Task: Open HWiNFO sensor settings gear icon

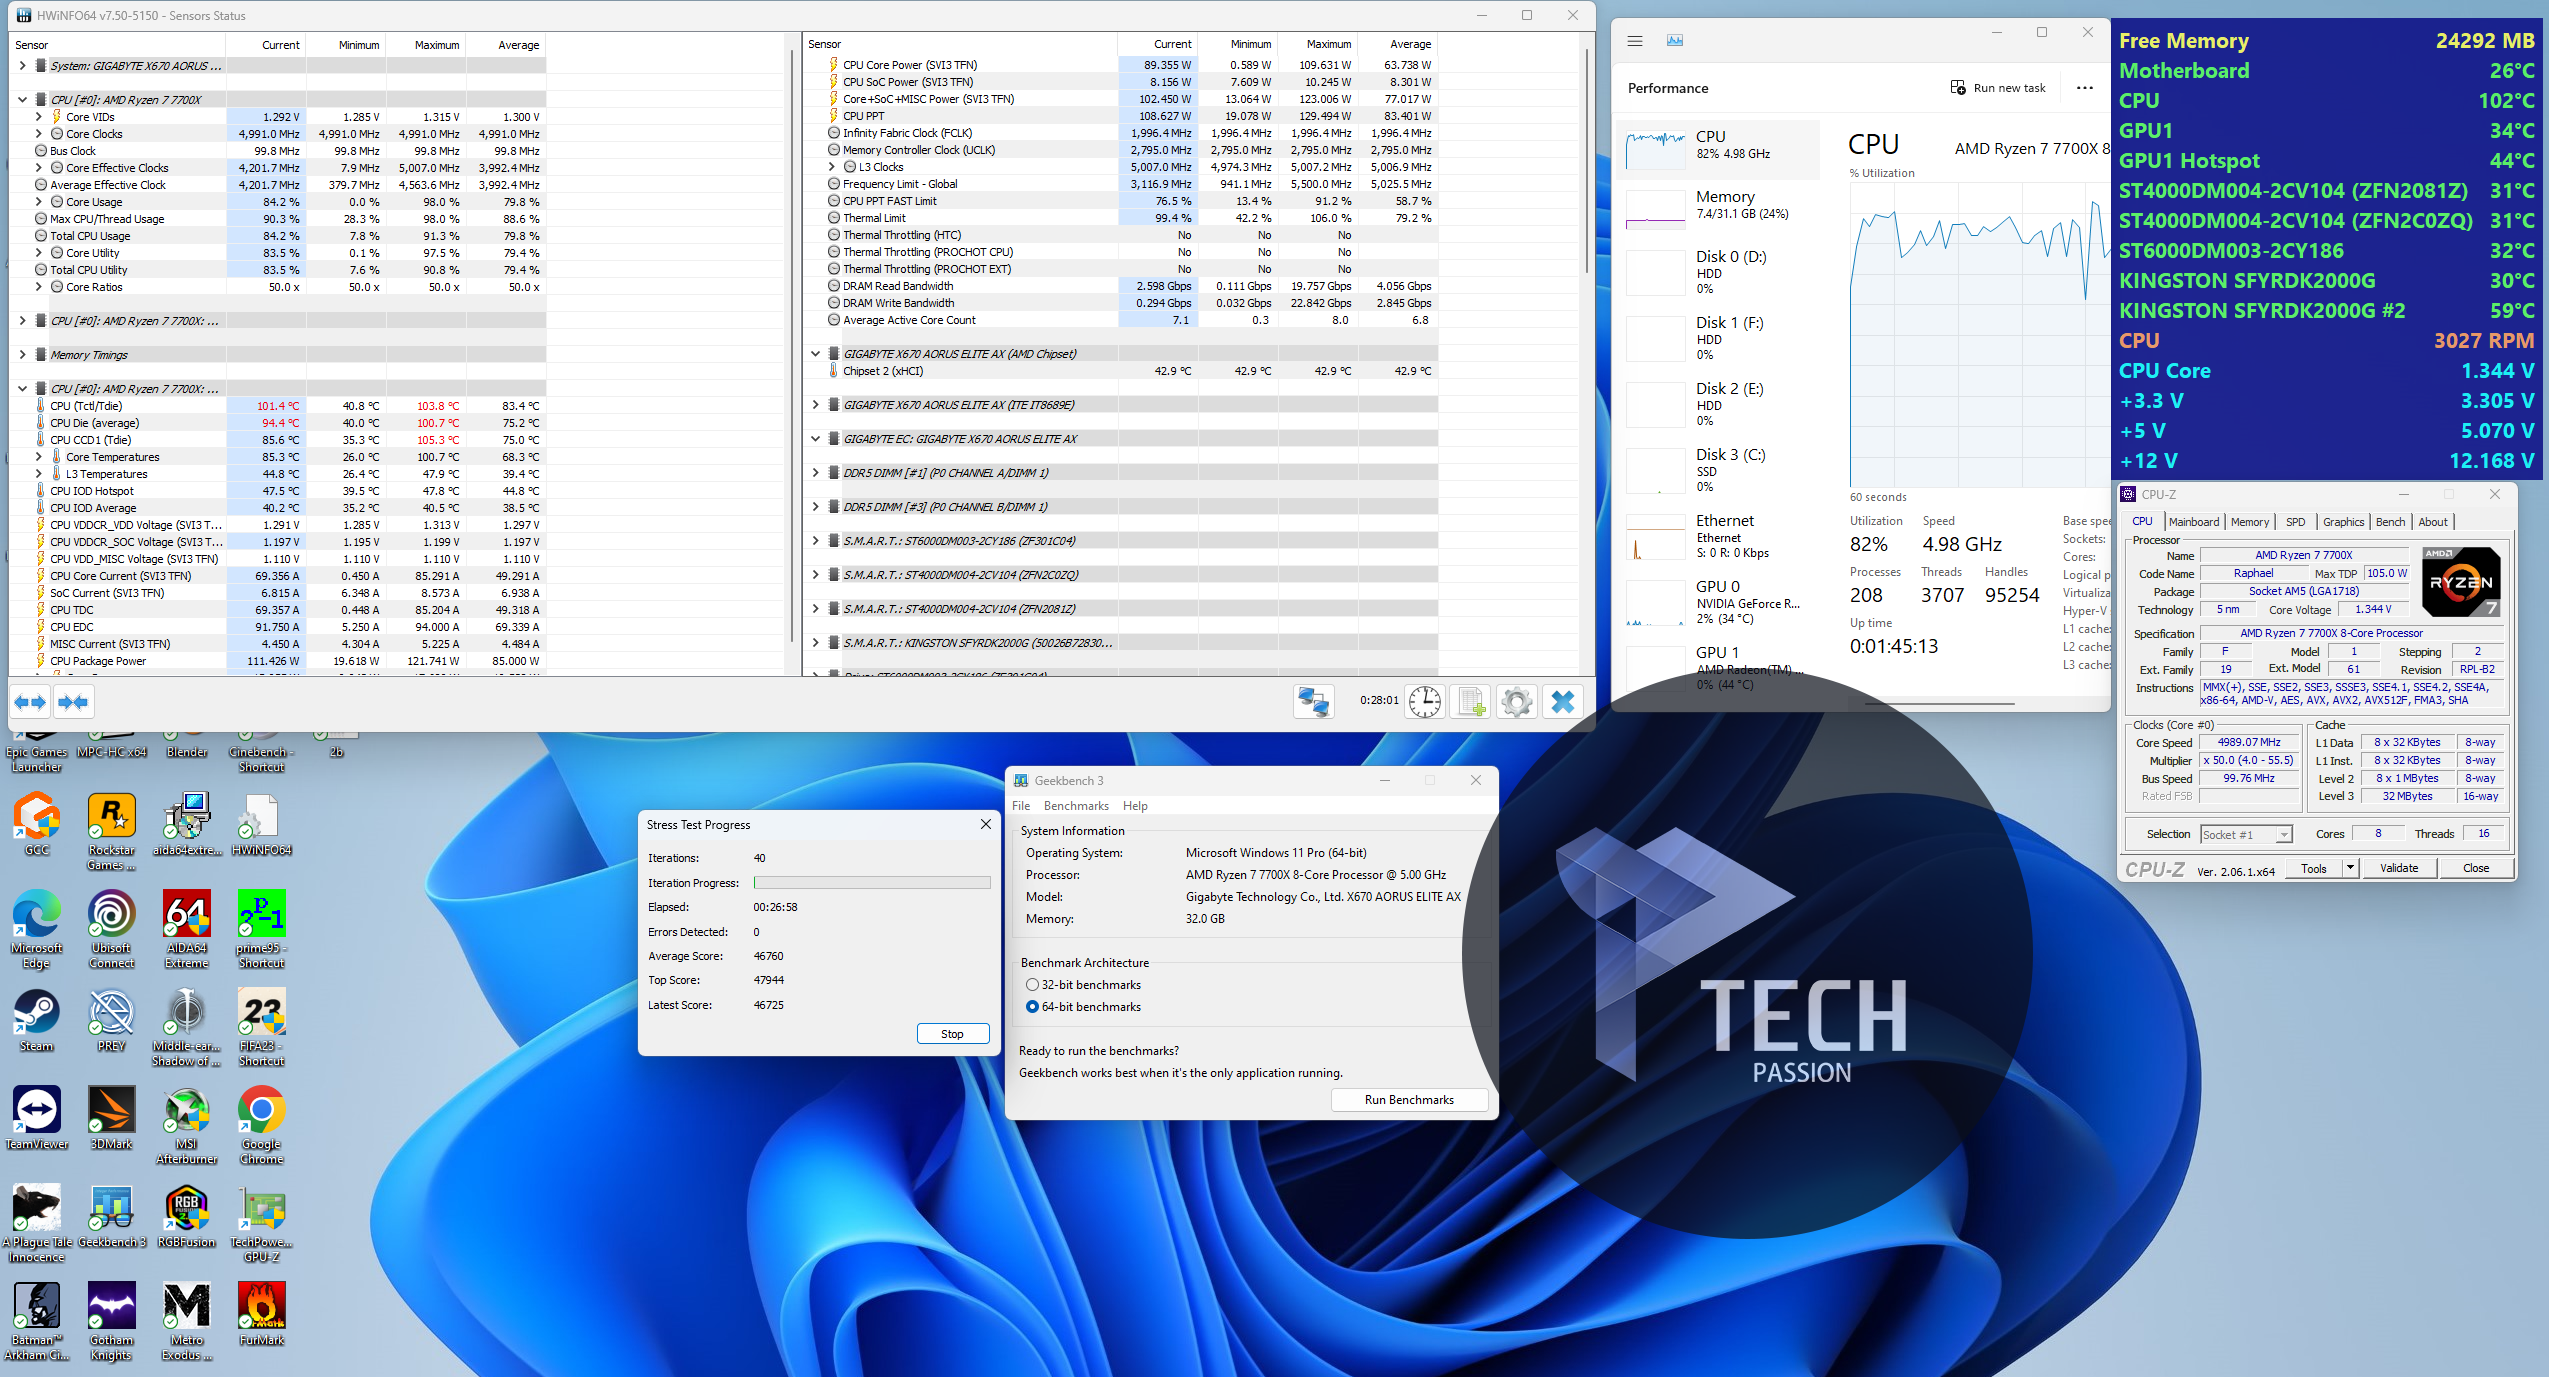Action: click(x=1517, y=702)
